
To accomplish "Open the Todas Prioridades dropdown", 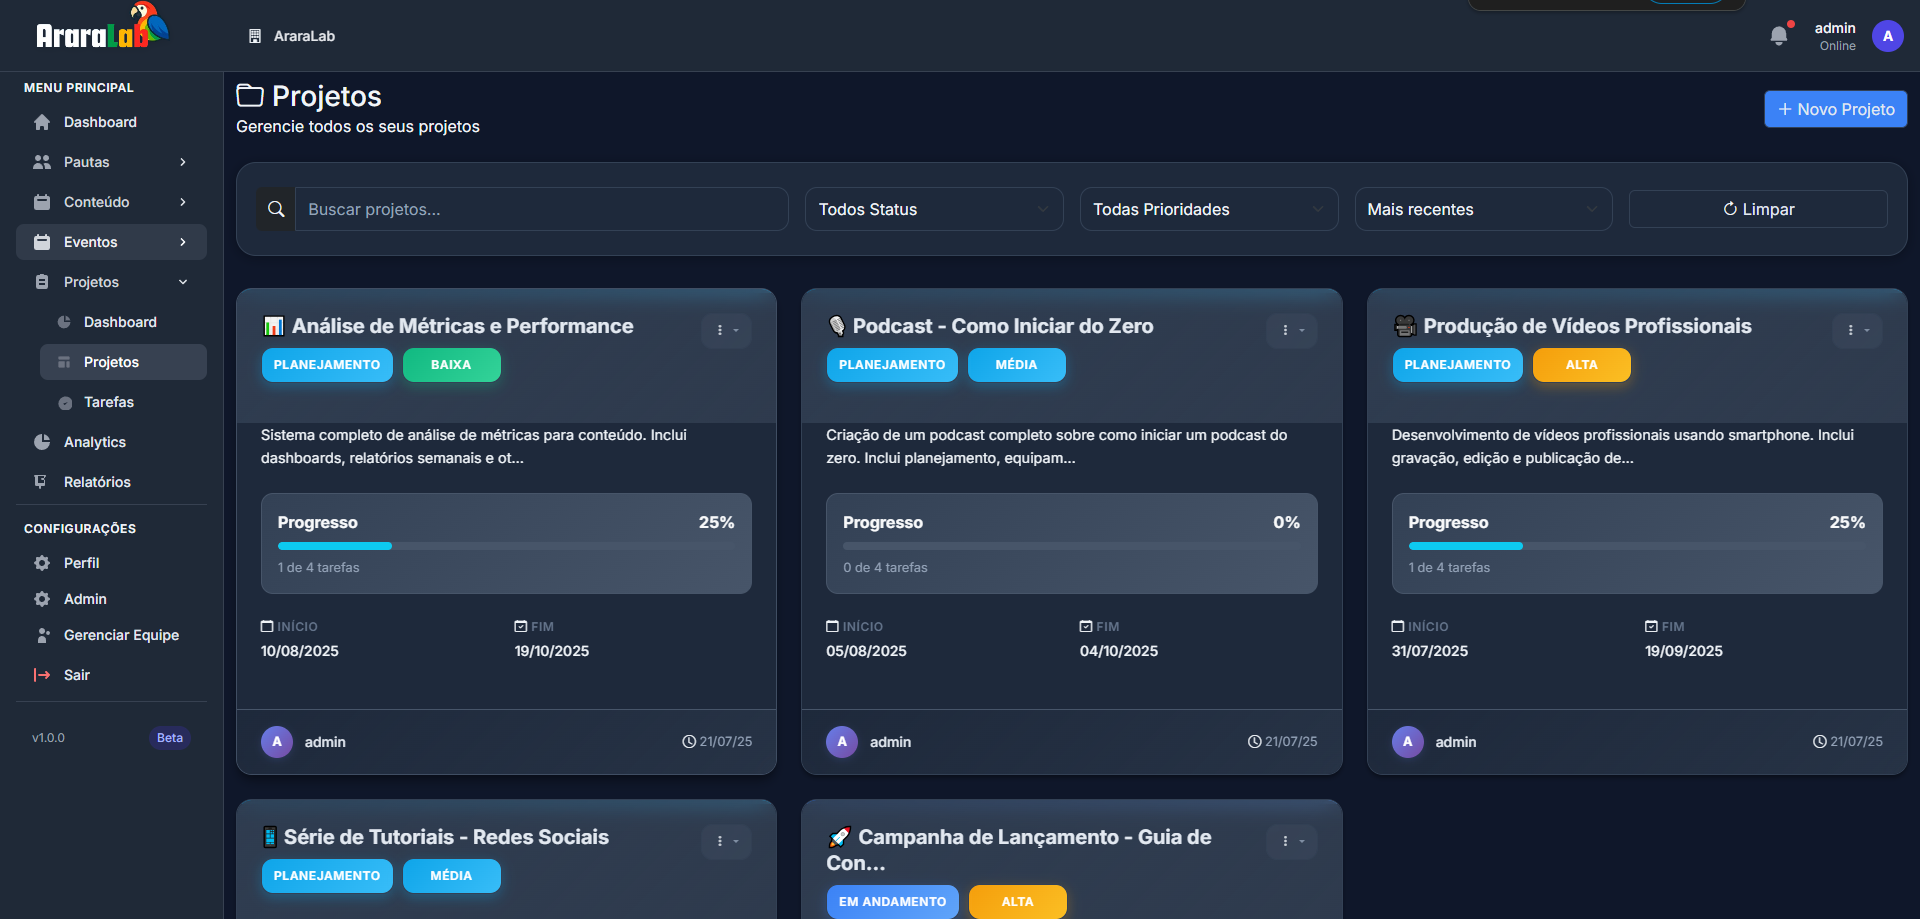I will 1209,209.
